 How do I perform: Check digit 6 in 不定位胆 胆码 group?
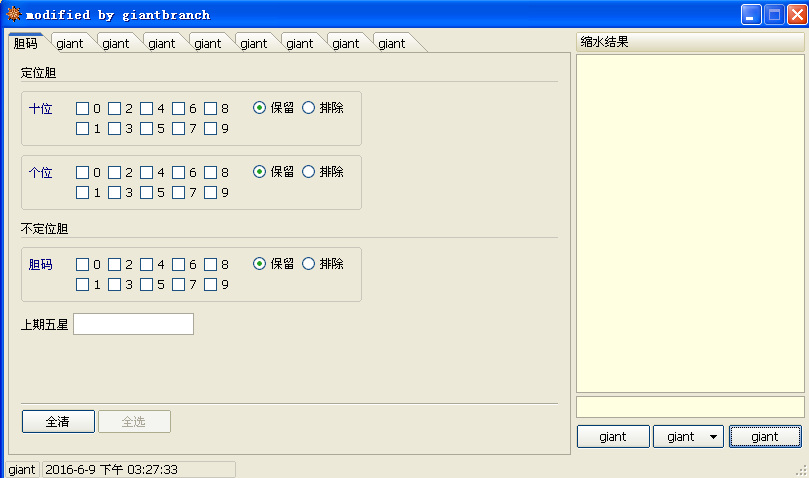coord(179,264)
